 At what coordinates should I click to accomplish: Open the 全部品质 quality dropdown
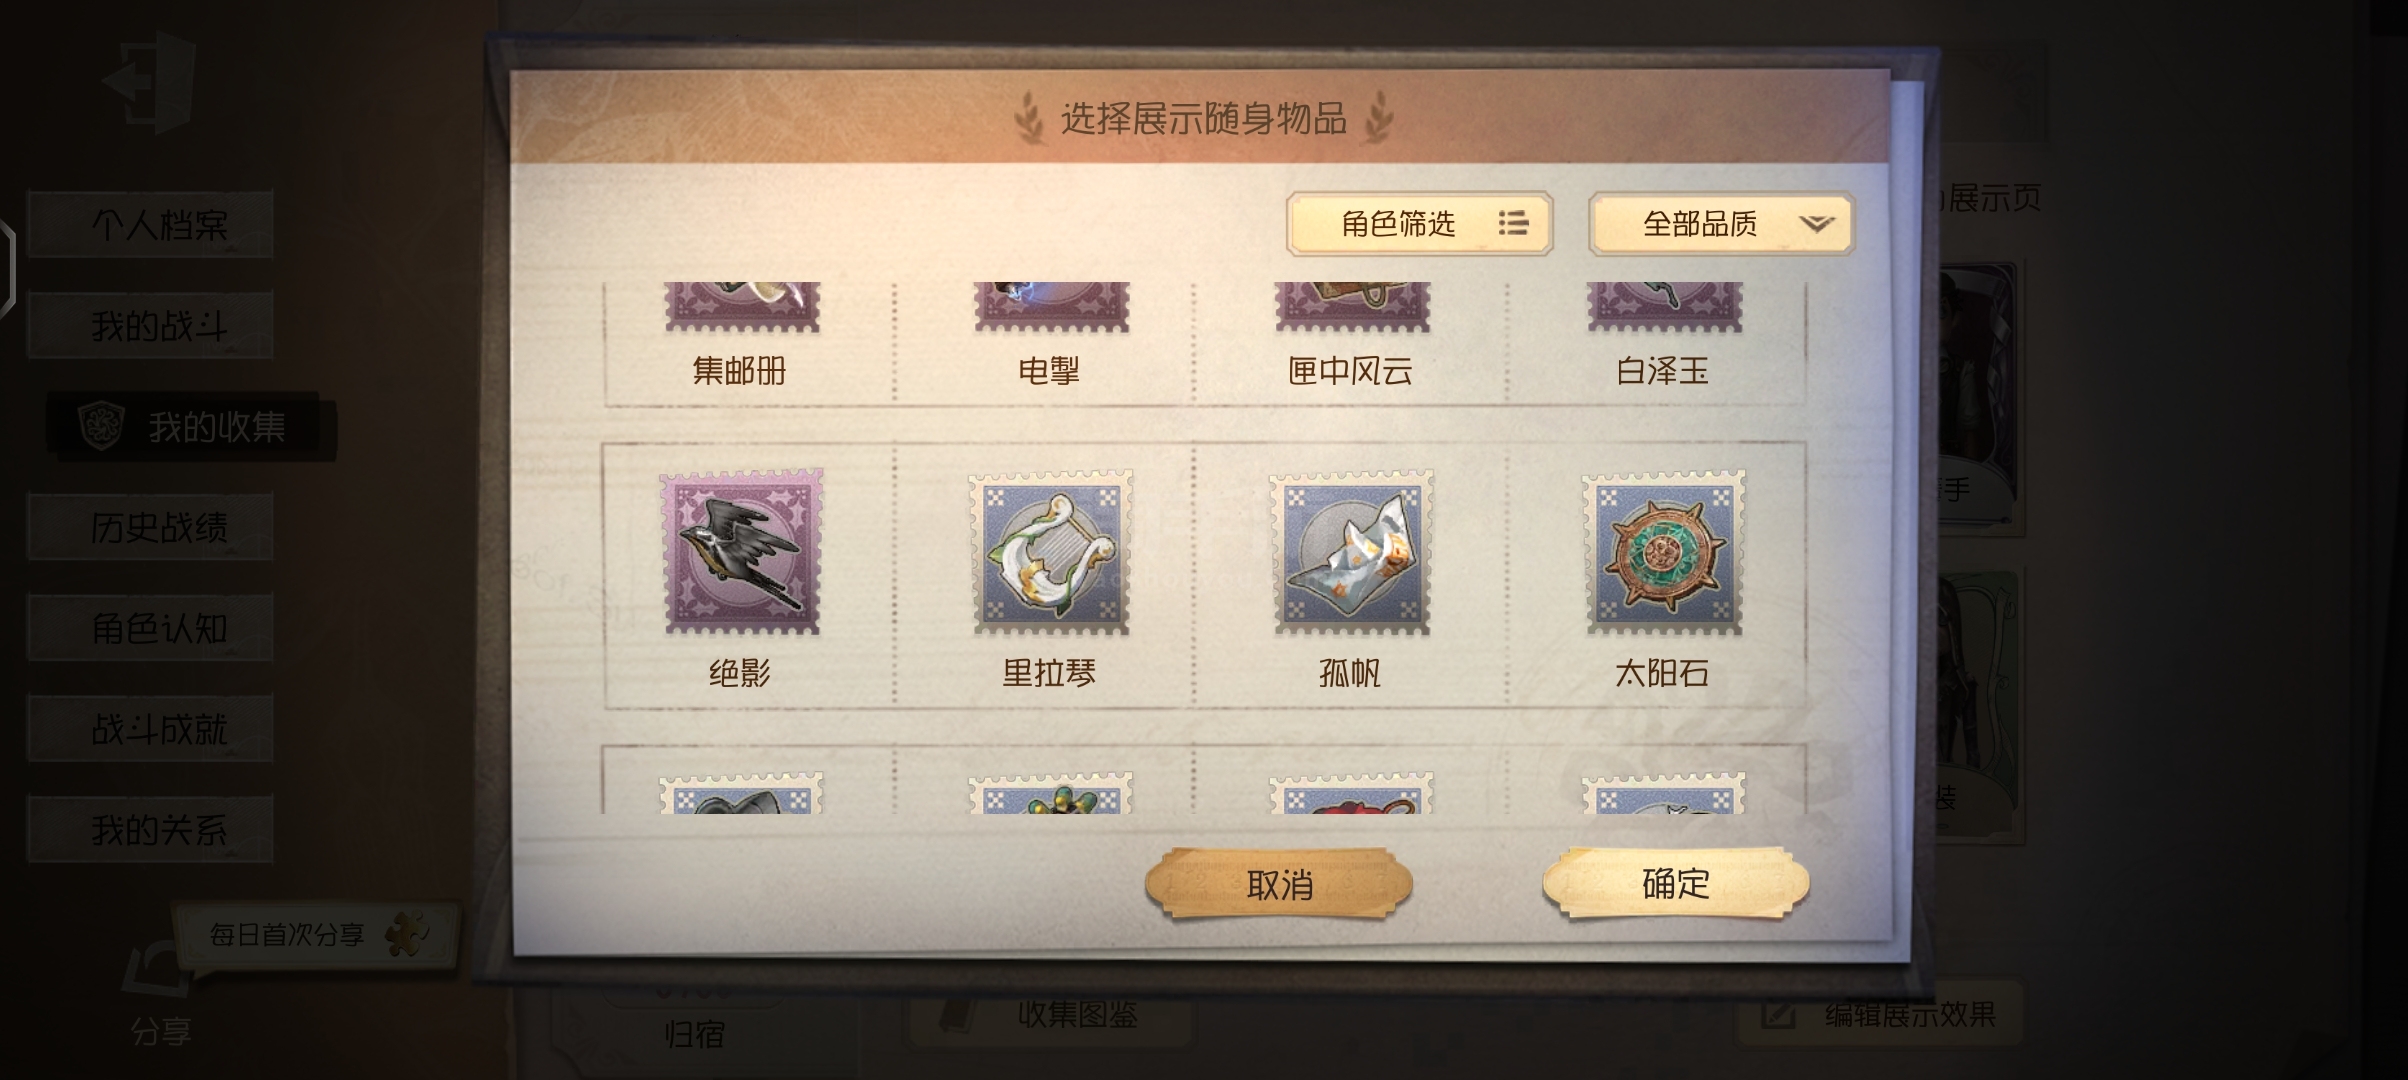tap(1721, 224)
